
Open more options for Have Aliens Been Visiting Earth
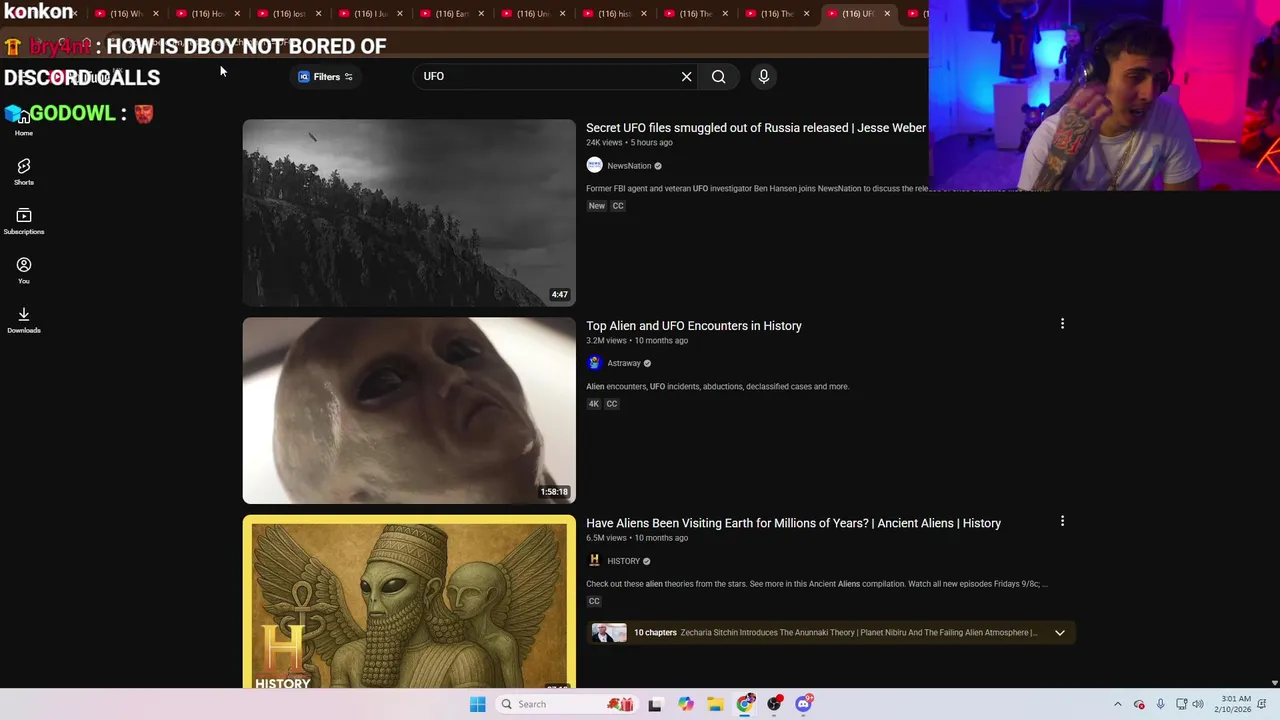1062,521
